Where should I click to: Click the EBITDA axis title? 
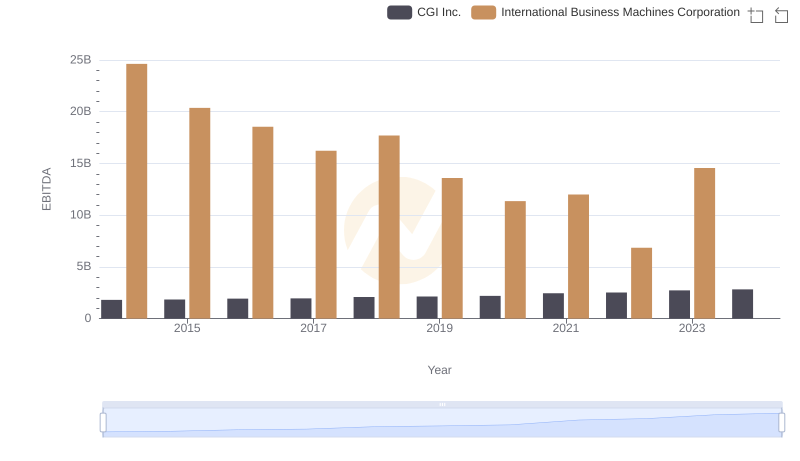(46, 189)
